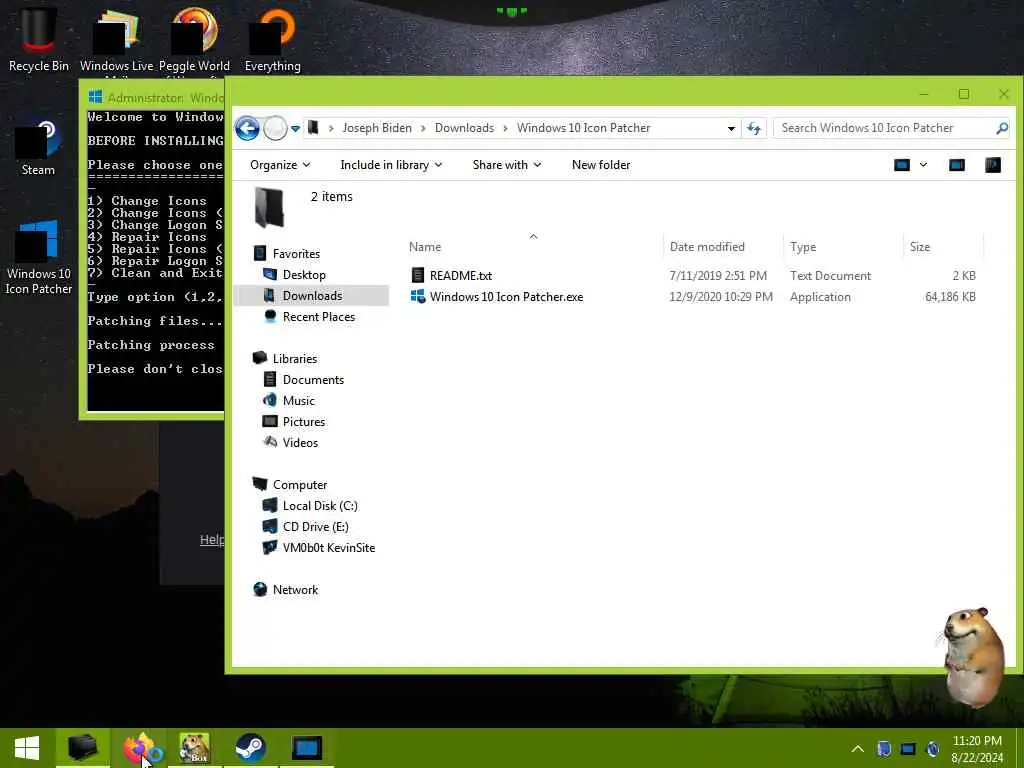Click Downloads in the address breadcrumb
The image size is (1024, 768).
464,128
